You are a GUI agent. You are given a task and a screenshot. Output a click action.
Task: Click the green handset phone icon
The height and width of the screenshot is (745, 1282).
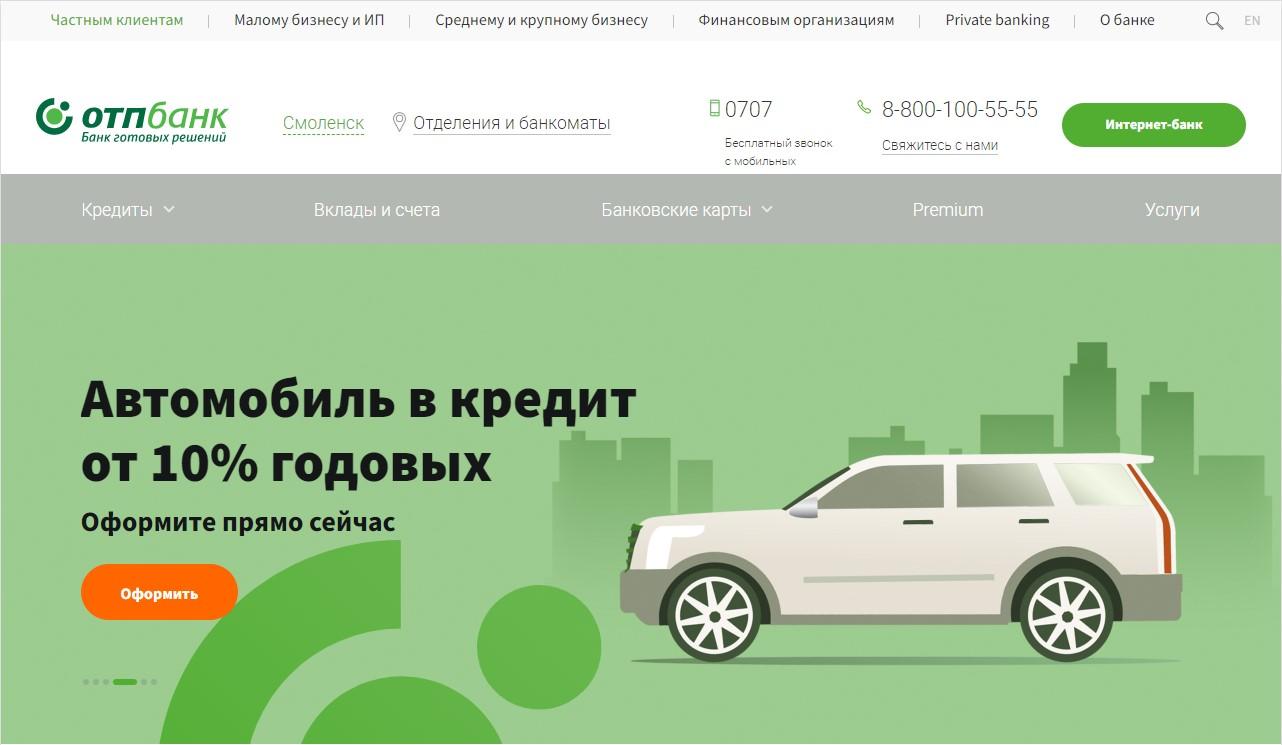(x=864, y=107)
